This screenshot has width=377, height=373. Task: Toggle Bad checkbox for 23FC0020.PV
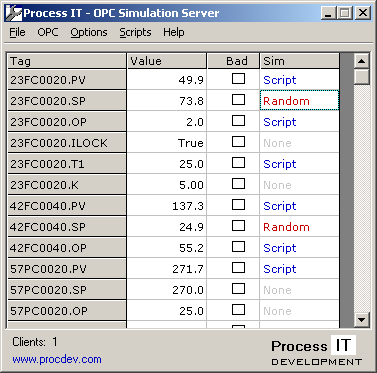tap(238, 79)
